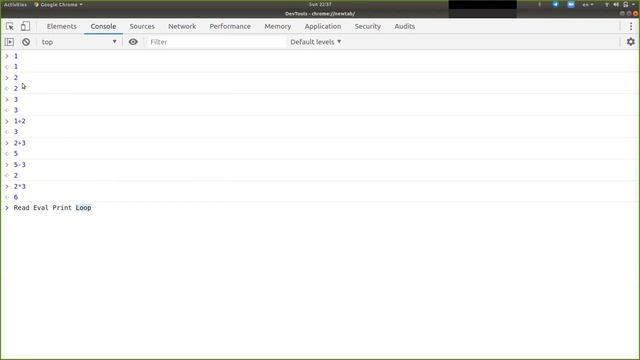Image resolution: width=640 pixels, height=360 pixels.
Task: Switch to the Performance tab
Action: tap(230, 26)
